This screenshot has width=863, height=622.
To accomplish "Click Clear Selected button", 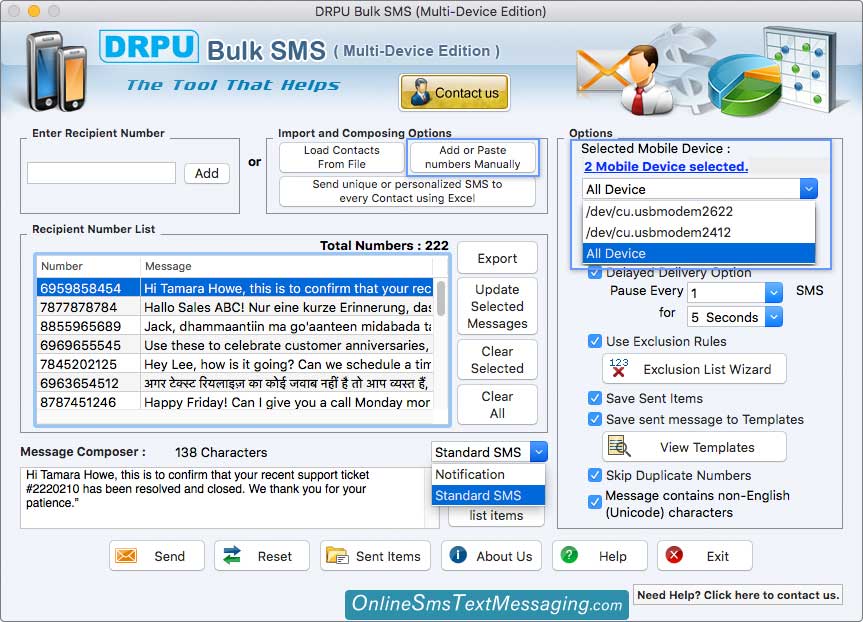I will click(x=497, y=359).
